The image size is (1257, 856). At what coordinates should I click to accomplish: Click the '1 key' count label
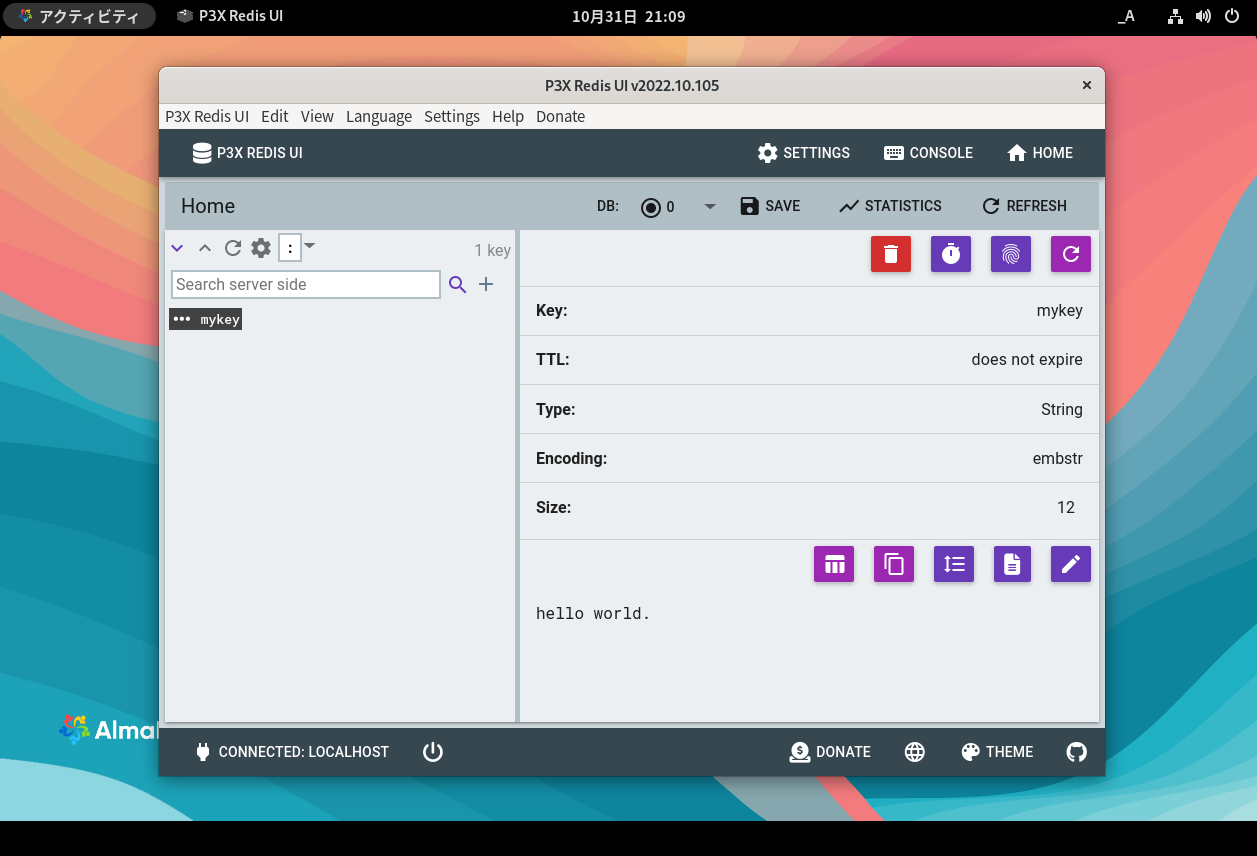click(493, 250)
